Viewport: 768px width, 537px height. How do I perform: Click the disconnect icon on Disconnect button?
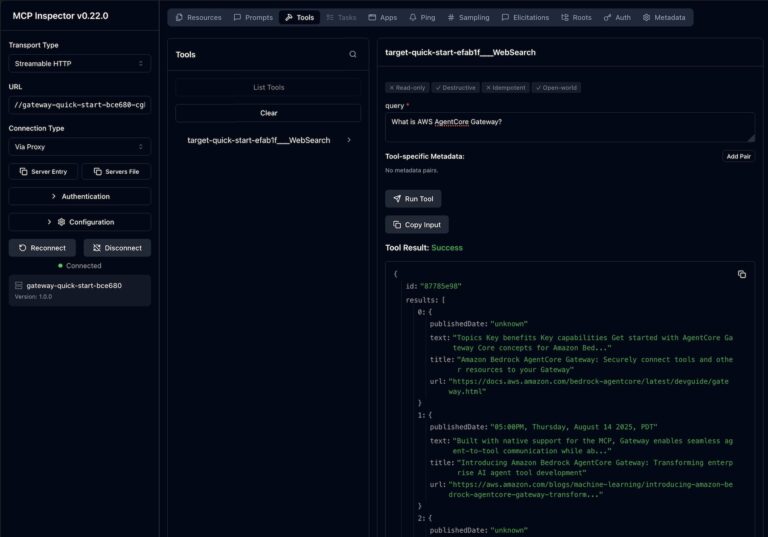(x=97, y=248)
